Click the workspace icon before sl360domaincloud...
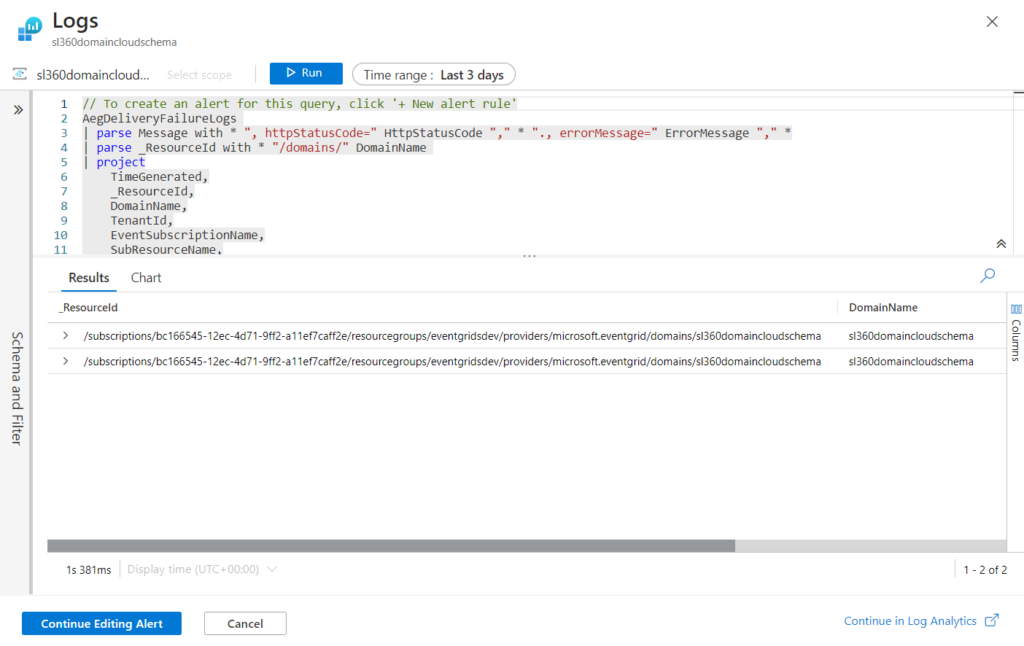The image size is (1024, 646). click(x=19, y=74)
